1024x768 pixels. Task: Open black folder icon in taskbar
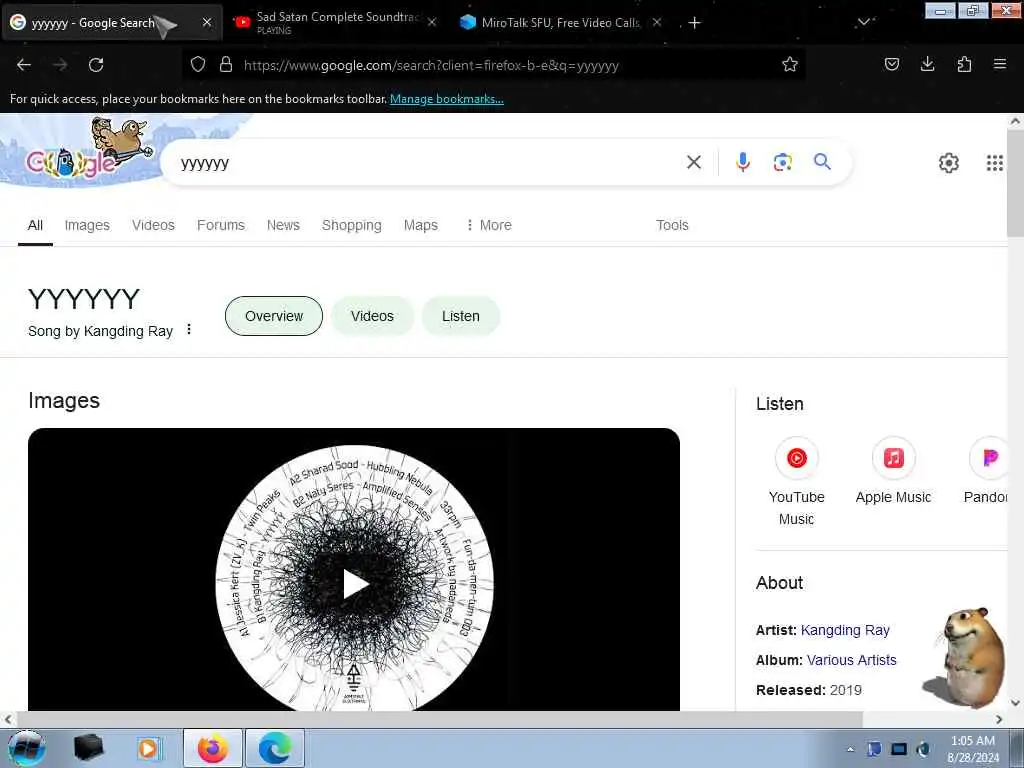[89, 748]
